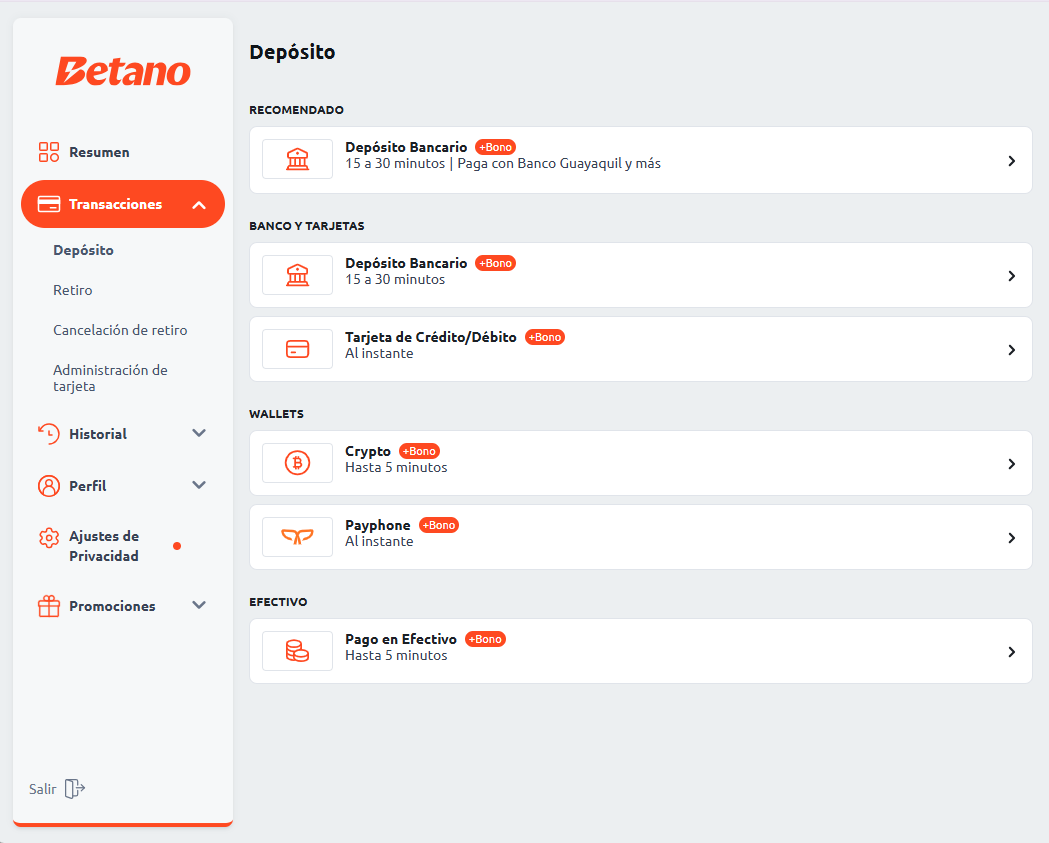Open Ajustes de Privacidad
The image size is (1049, 843).
pyautogui.click(x=104, y=546)
